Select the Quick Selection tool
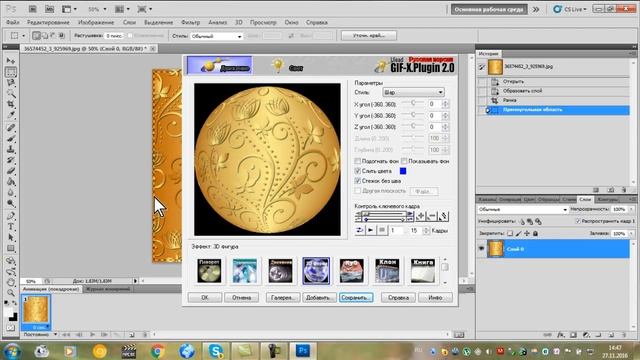 click(x=11, y=93)
